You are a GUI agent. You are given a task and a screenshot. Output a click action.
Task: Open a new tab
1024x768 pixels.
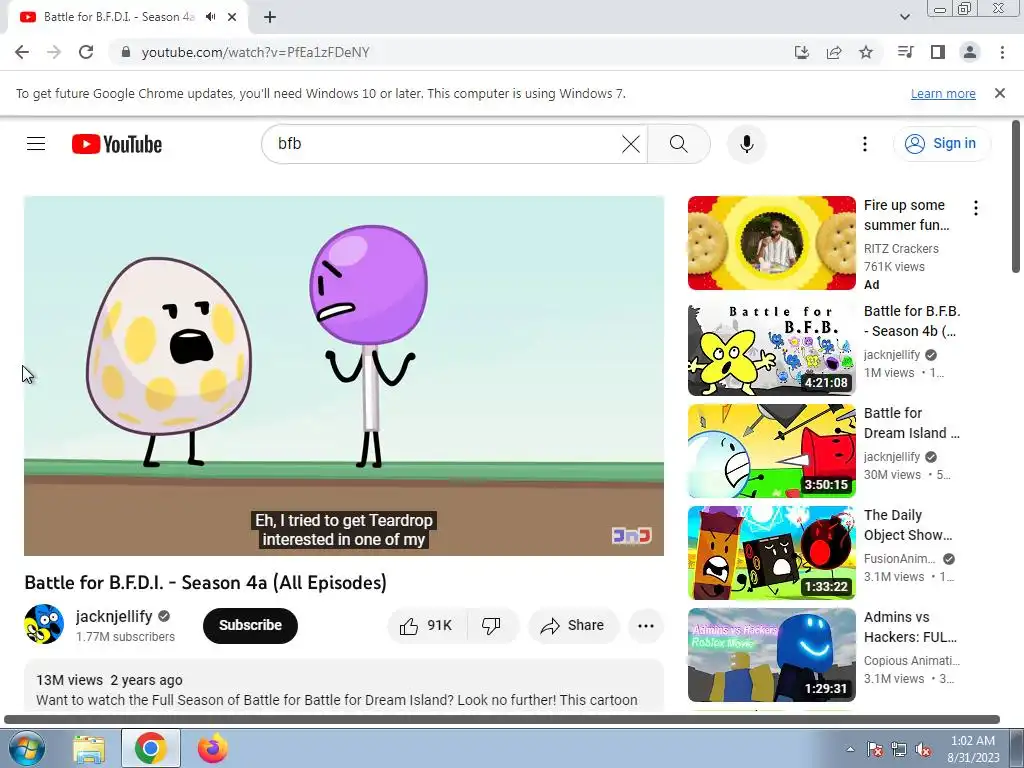pos(270,17)
